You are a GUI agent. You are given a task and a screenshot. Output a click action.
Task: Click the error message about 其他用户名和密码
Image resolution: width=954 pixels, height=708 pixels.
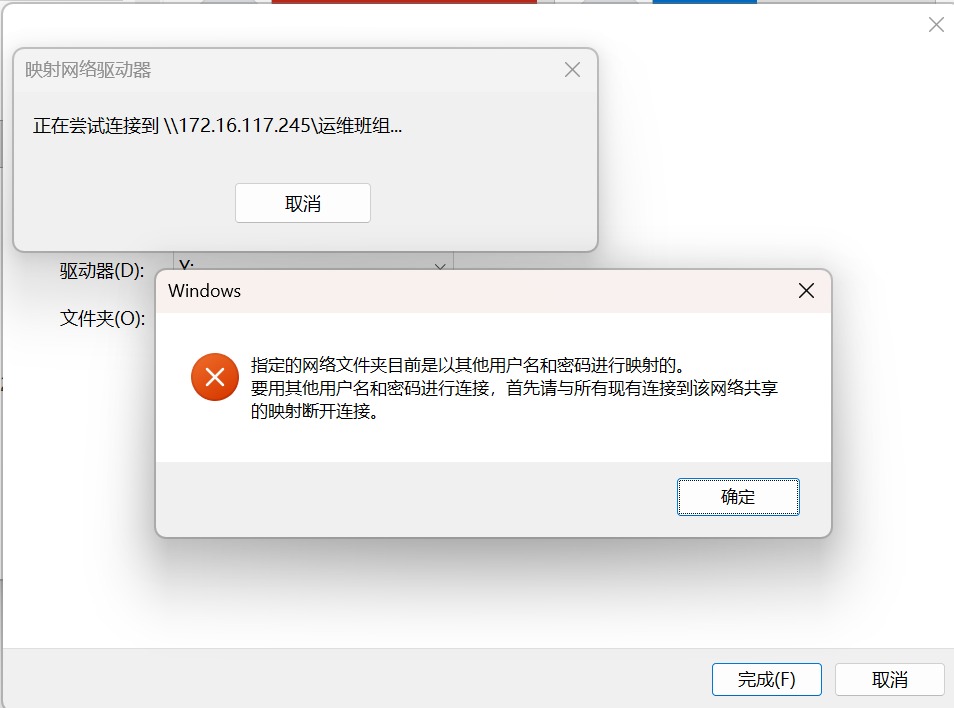[x=514, y=388]
